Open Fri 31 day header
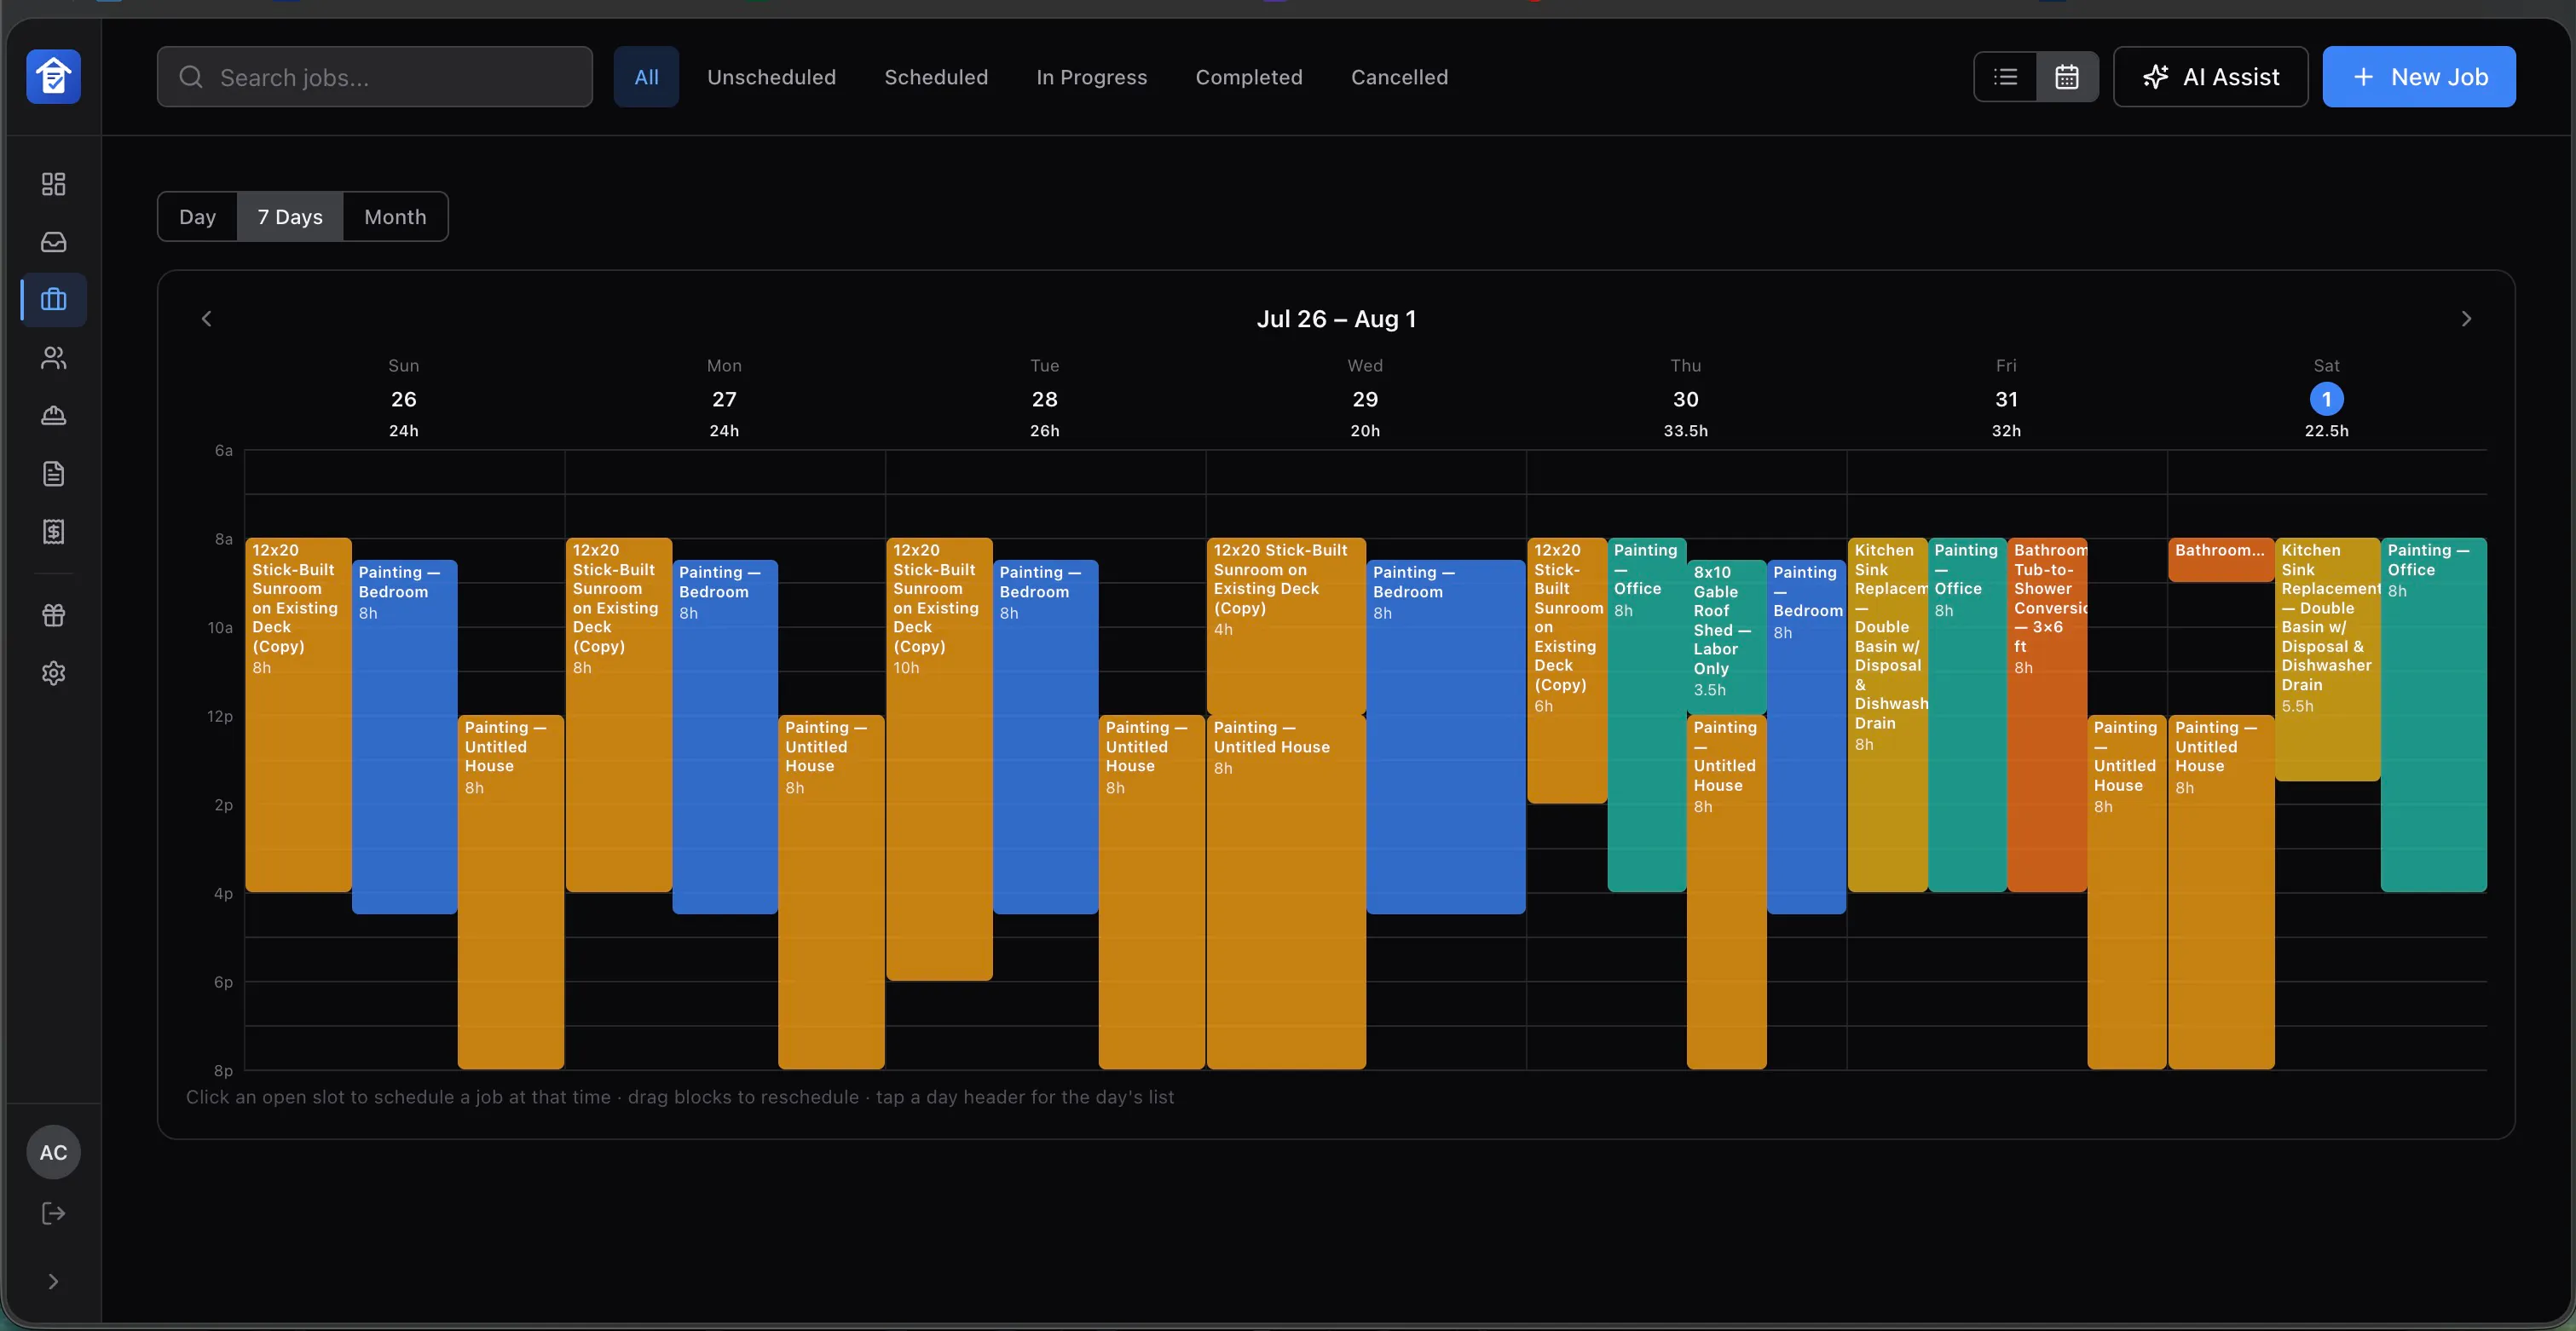The height and width of the screenshot is (1331, 2576). pyautogui.click(x=2006, y=398)
